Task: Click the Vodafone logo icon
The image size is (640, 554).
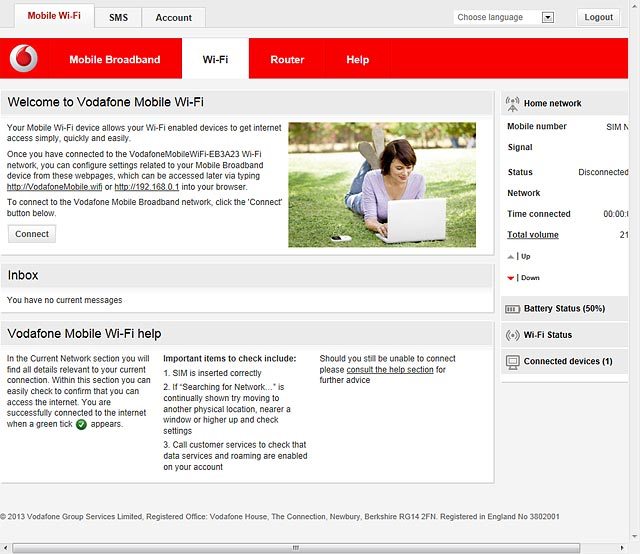Action: coord(24,58)
